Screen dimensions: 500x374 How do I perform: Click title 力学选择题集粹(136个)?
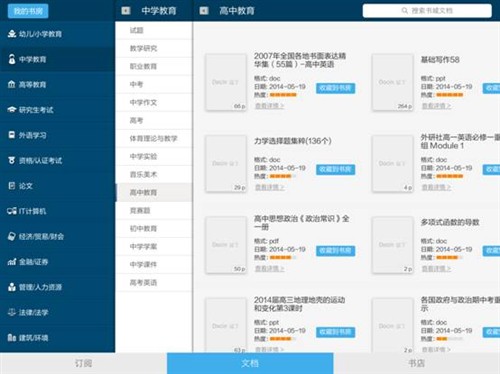tap(293, 141)
